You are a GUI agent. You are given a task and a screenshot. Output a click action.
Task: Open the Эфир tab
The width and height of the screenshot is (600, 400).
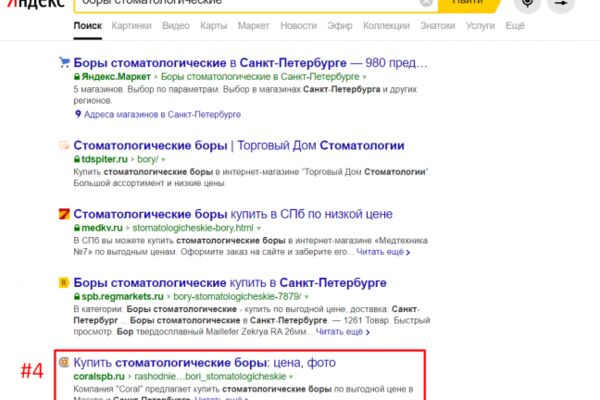(340, 26)
